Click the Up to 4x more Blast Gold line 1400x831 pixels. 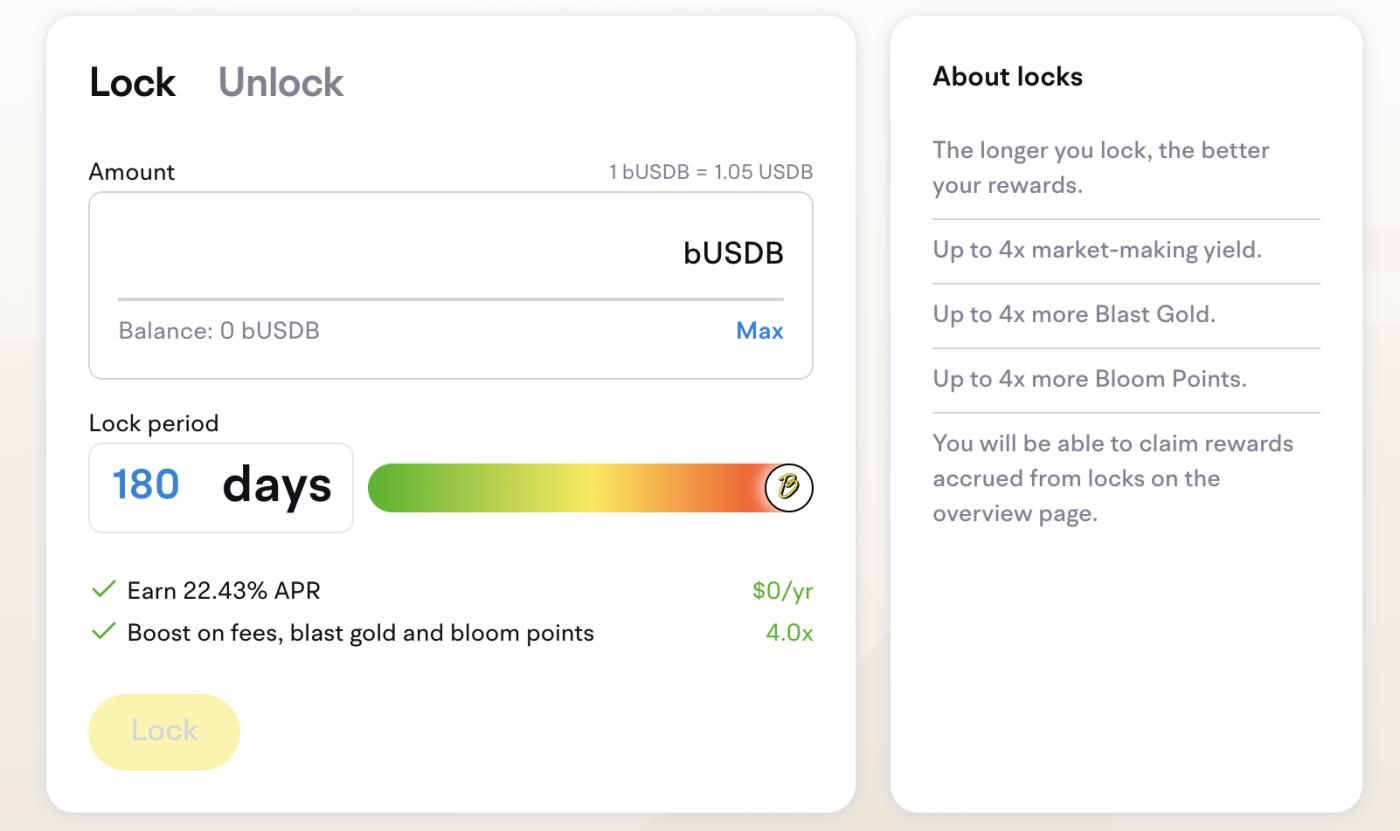(x=1074, y=314)
